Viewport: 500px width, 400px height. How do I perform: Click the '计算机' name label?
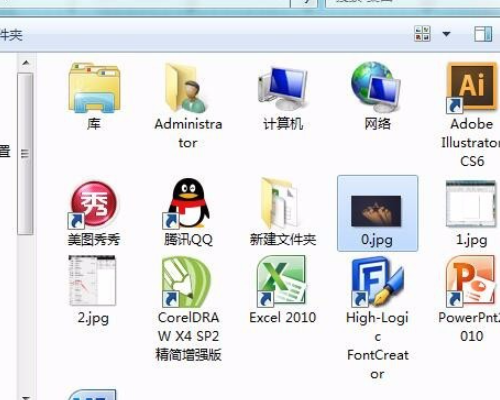click(x=283, y=124)
